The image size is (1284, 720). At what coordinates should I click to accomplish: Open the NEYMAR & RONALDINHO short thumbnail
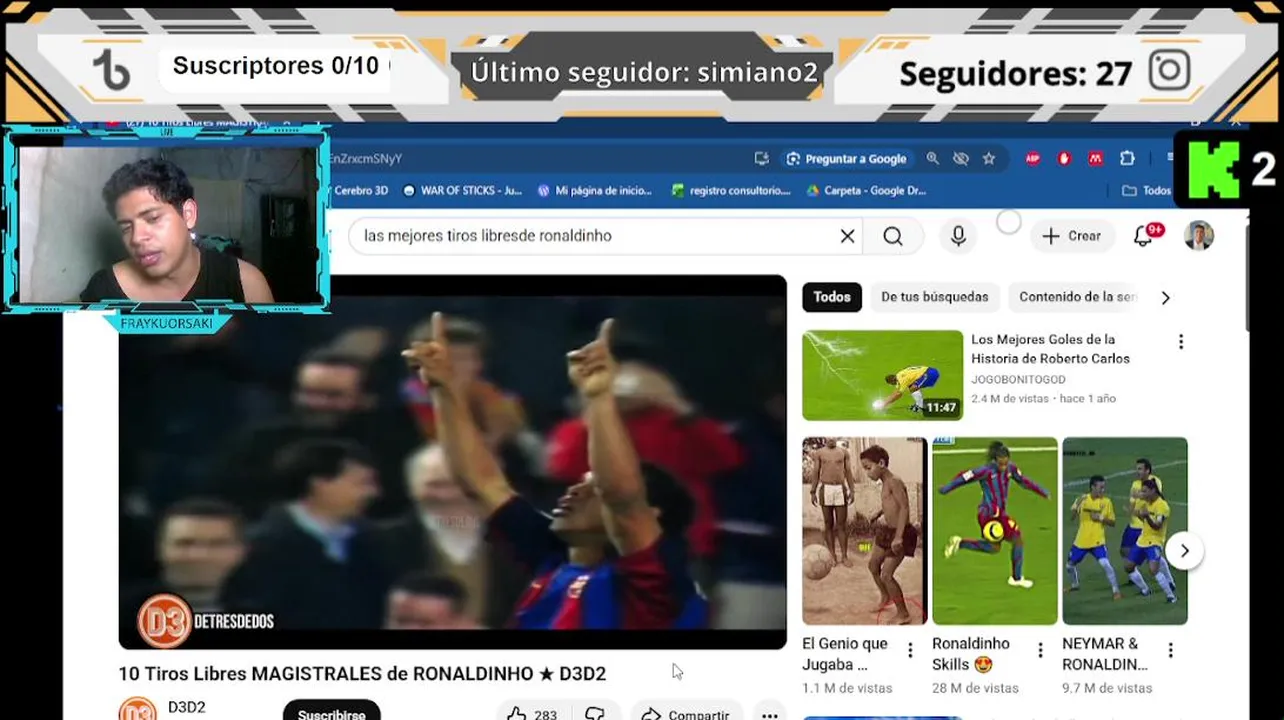[x=1124, y=531]
